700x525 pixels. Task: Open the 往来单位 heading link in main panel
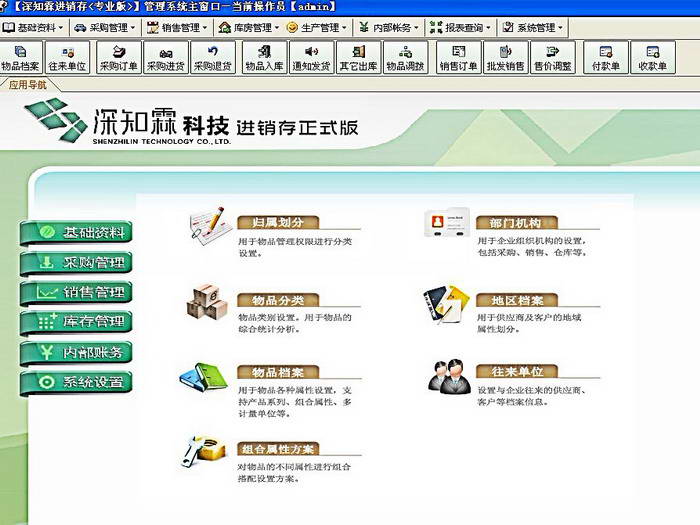coord(517,371)
